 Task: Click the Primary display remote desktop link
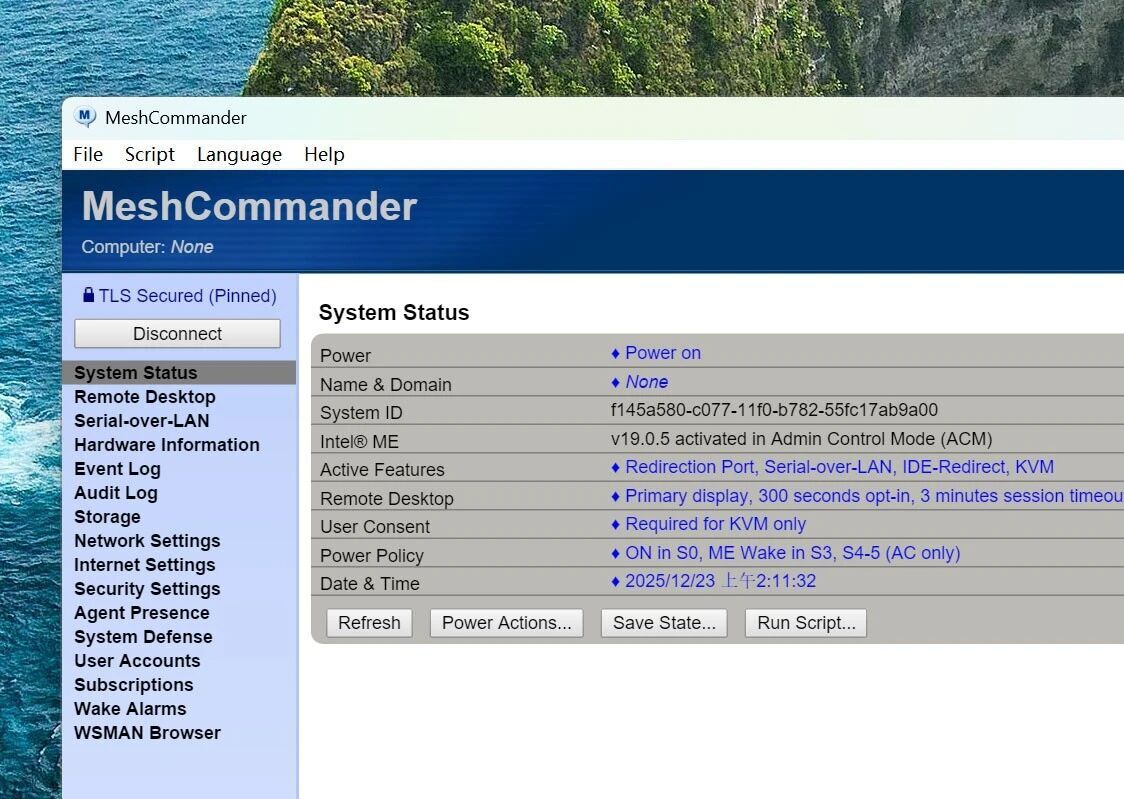pyautogui.click(x=874, y=496)
